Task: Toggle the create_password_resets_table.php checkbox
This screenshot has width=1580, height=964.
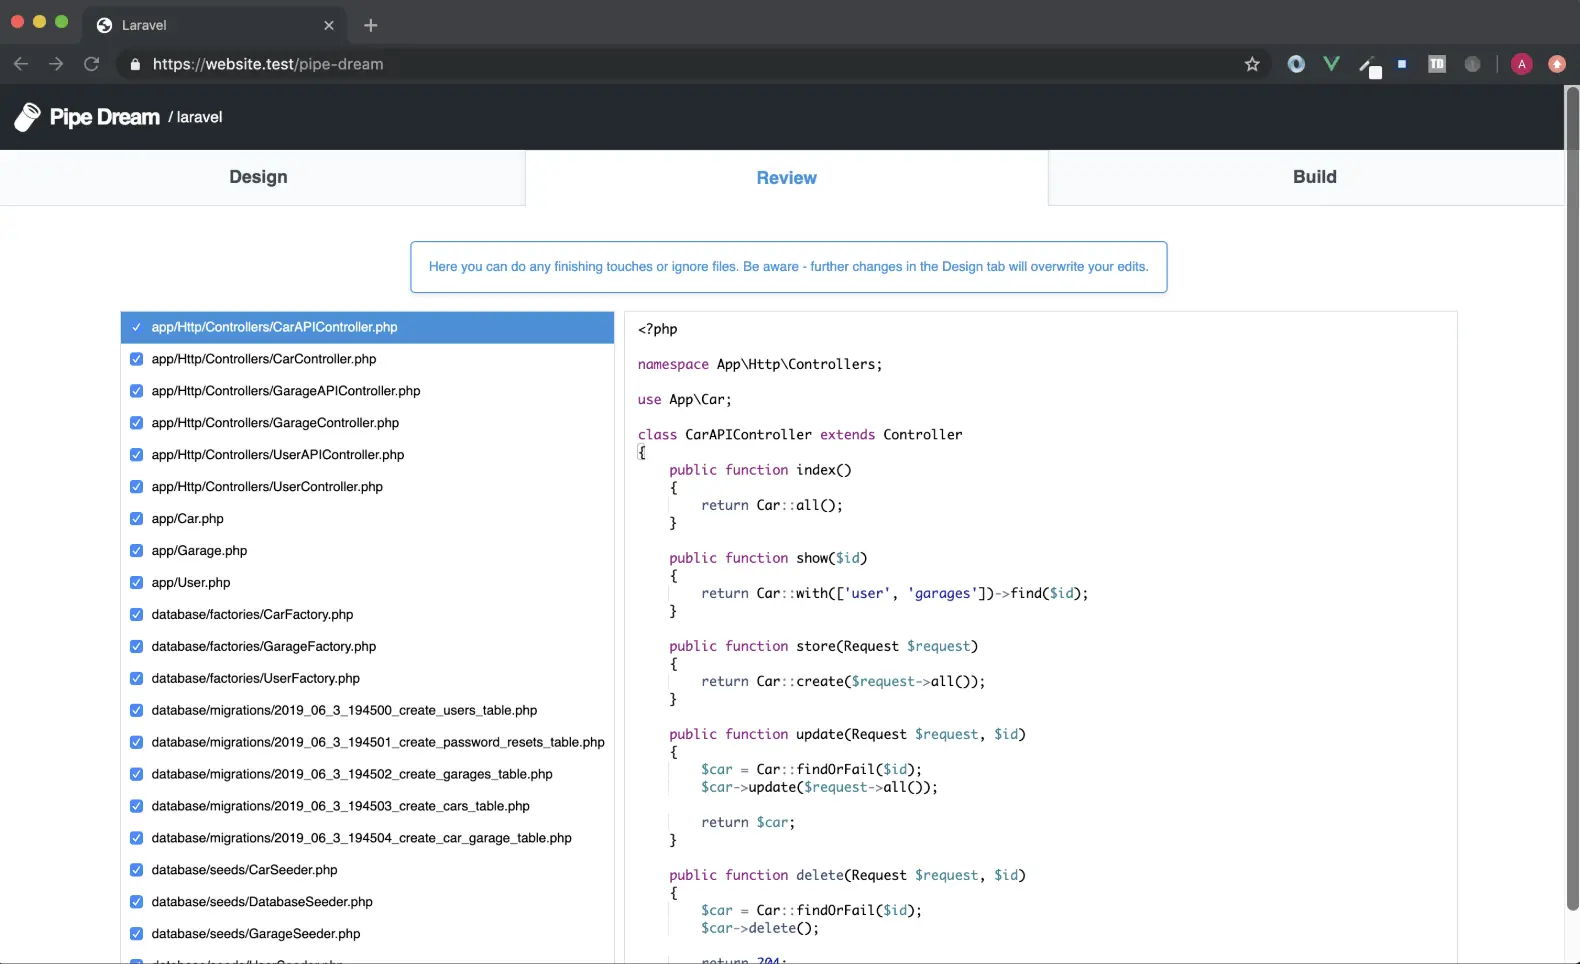Action: click(x=137, y=742)
